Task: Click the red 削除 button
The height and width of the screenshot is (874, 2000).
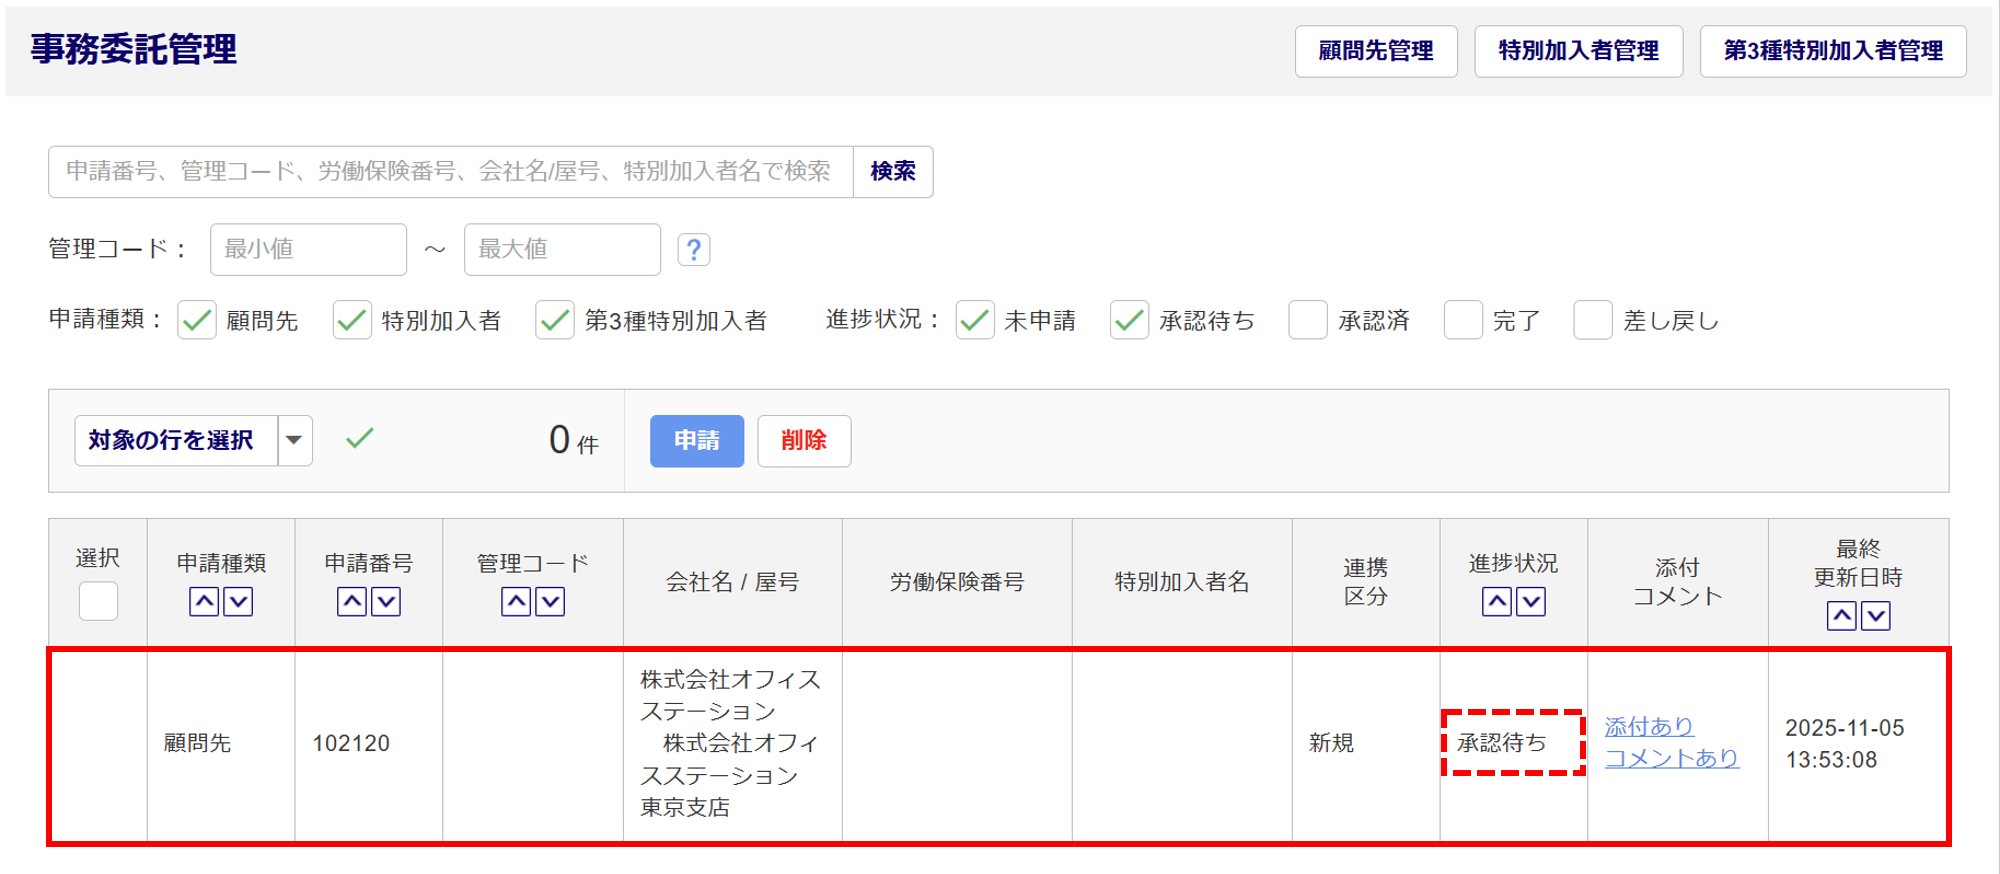Action: pos(803,441)
